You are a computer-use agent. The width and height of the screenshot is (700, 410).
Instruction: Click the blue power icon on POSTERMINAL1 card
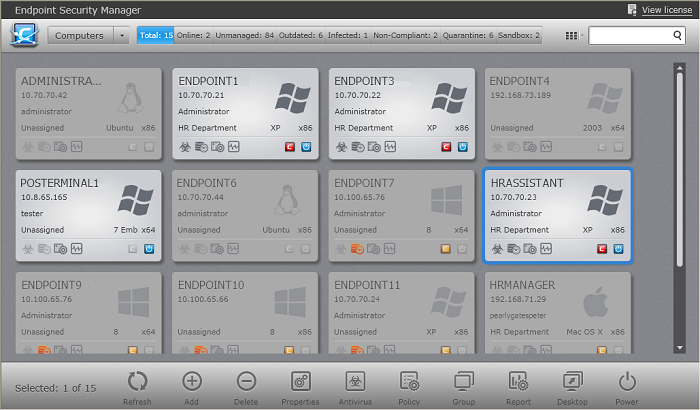tap(149, 249)
